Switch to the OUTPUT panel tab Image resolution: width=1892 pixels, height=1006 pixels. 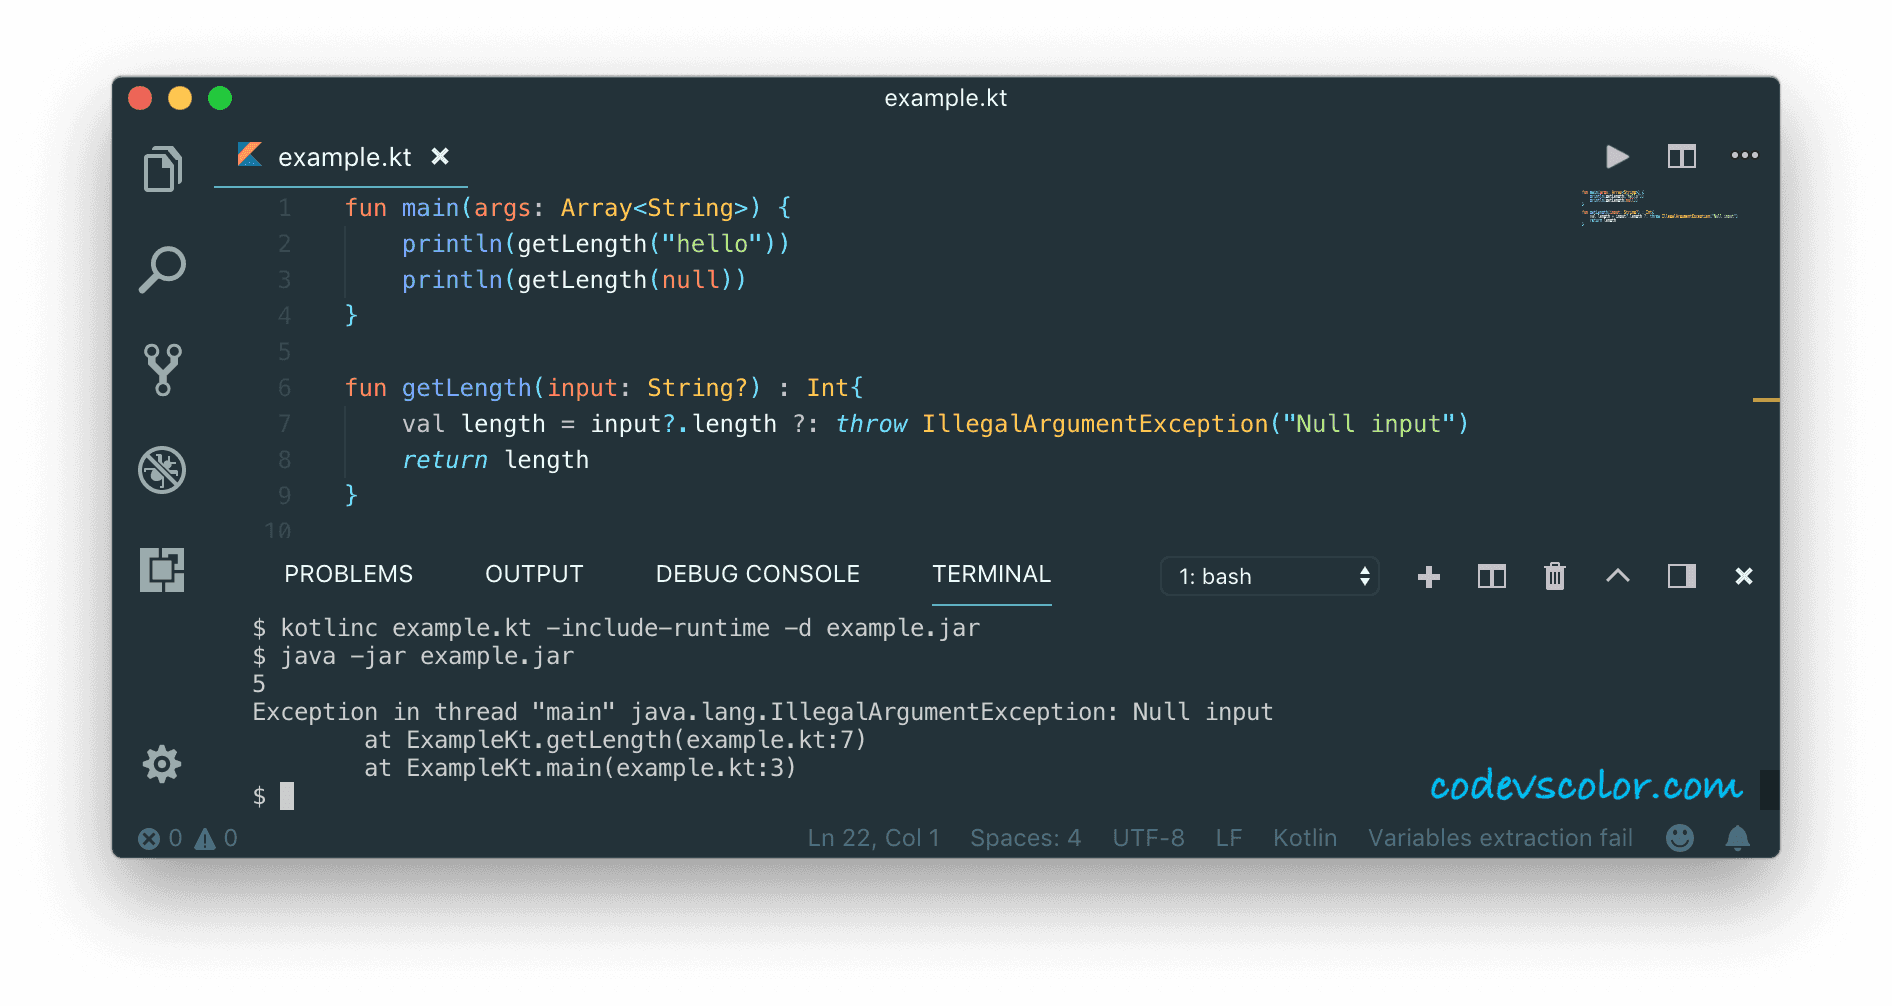point(534,574)
